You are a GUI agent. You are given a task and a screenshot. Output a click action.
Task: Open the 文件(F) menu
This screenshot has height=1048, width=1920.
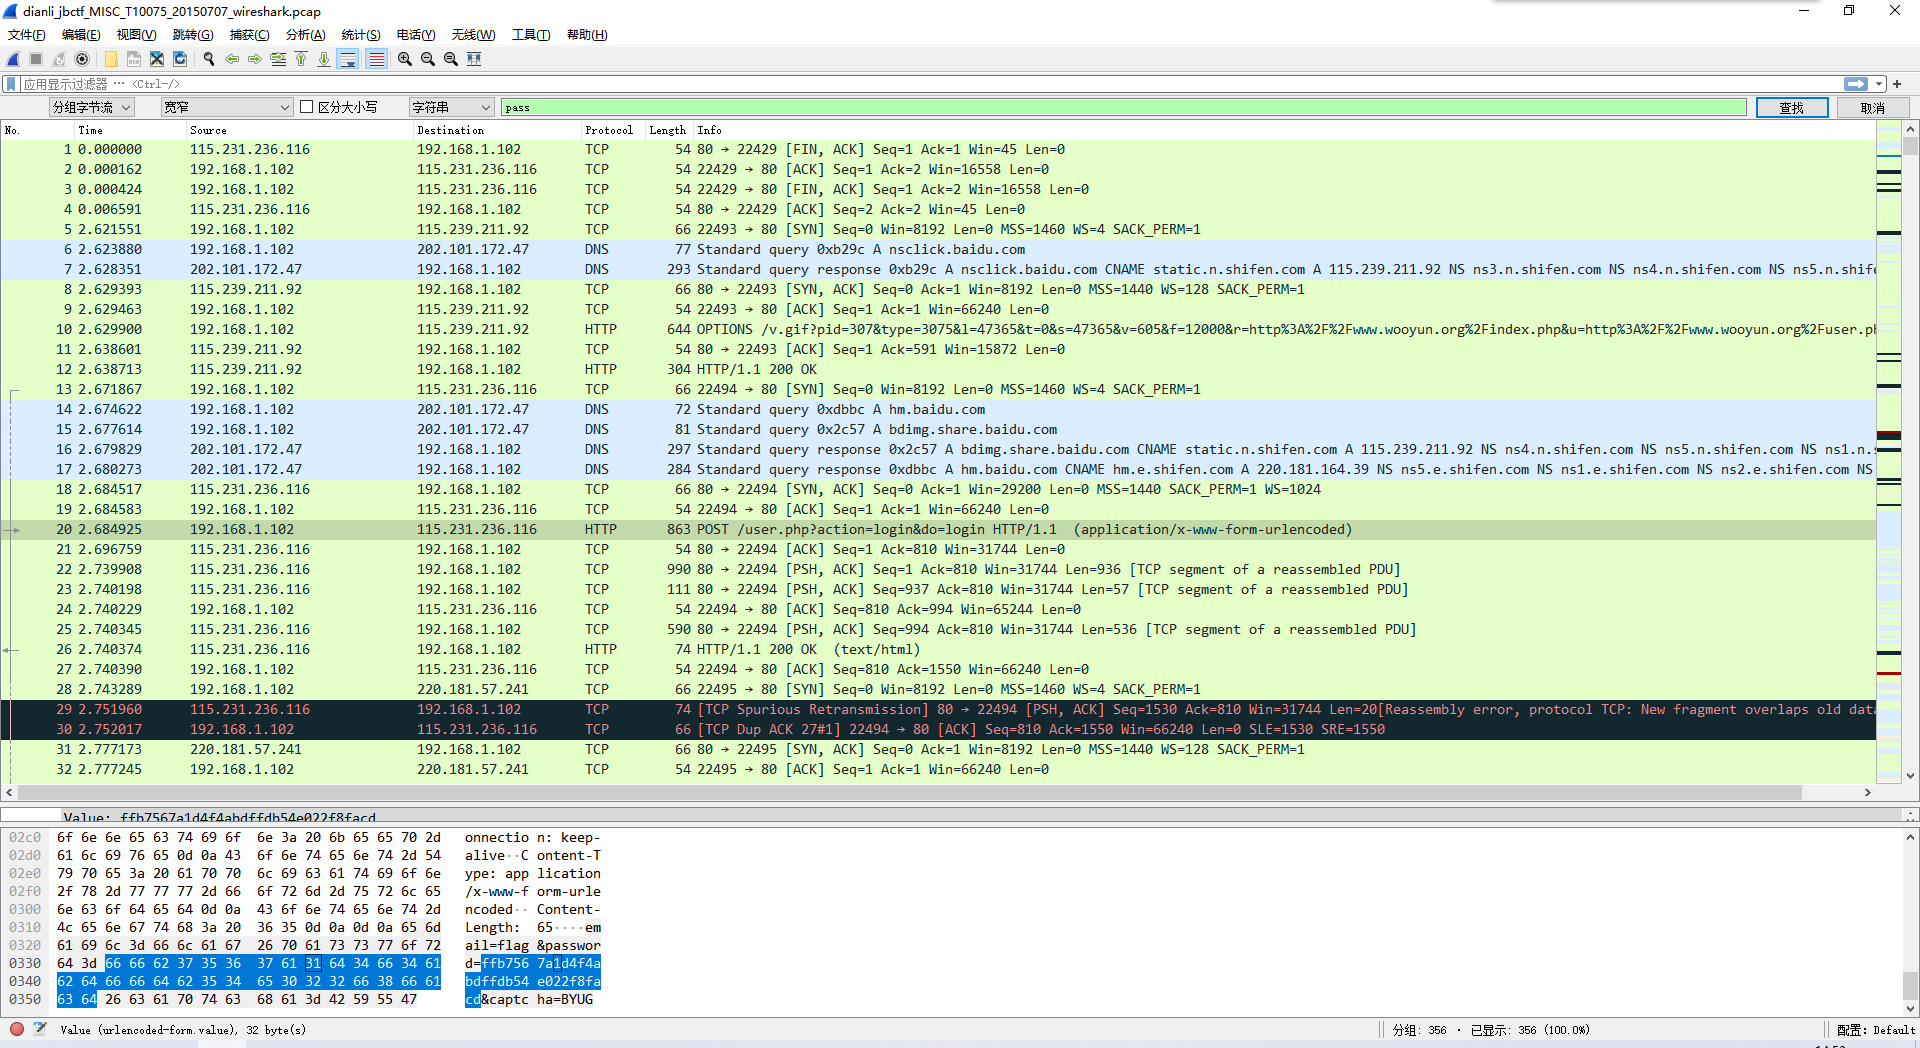[x=27, y=35]
